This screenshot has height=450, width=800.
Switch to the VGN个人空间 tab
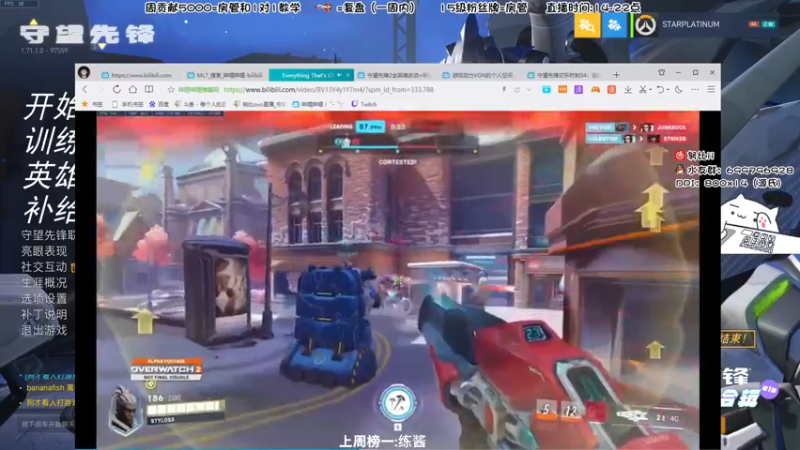click(480, 75)
